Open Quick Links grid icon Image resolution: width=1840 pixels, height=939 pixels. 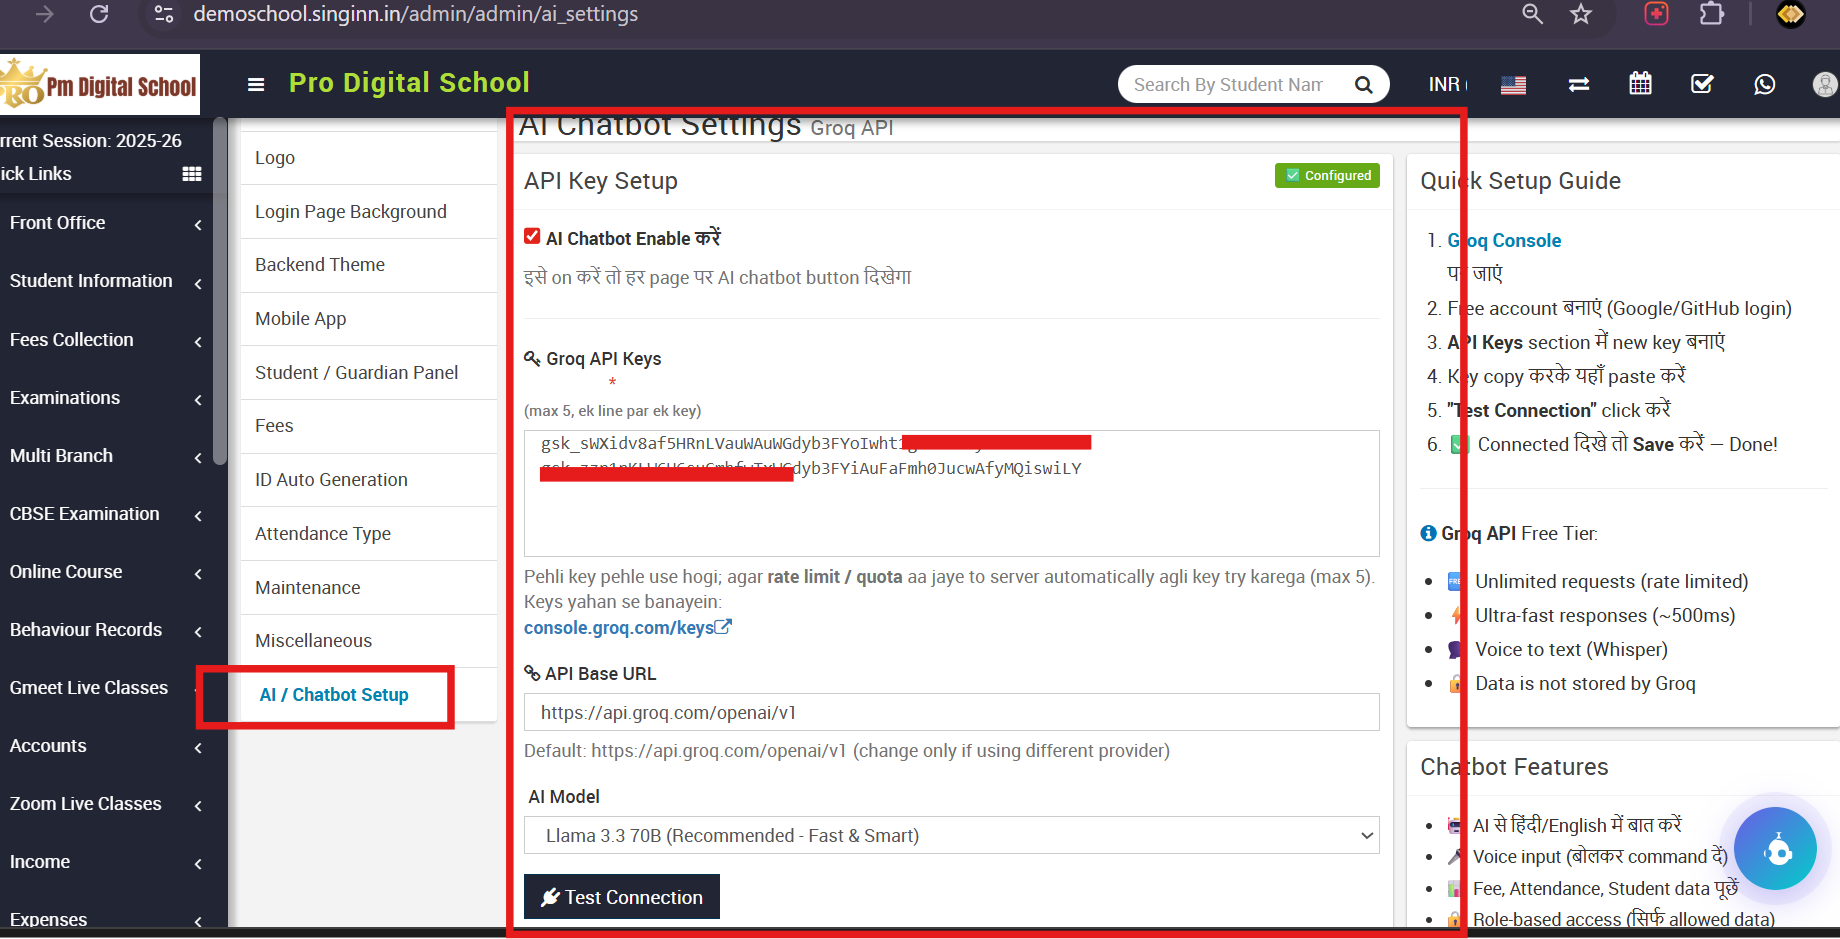192,174
